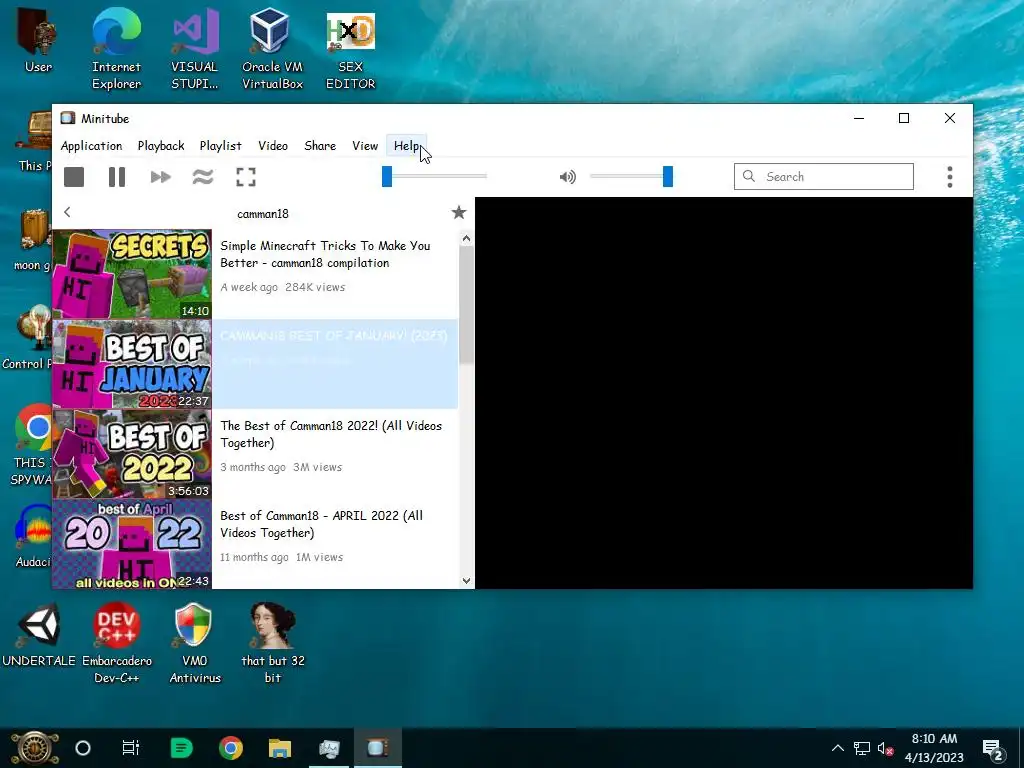Screen dimensions: 1024x768
Task: Open the Video menu
Action: click(x=273, y=146)
